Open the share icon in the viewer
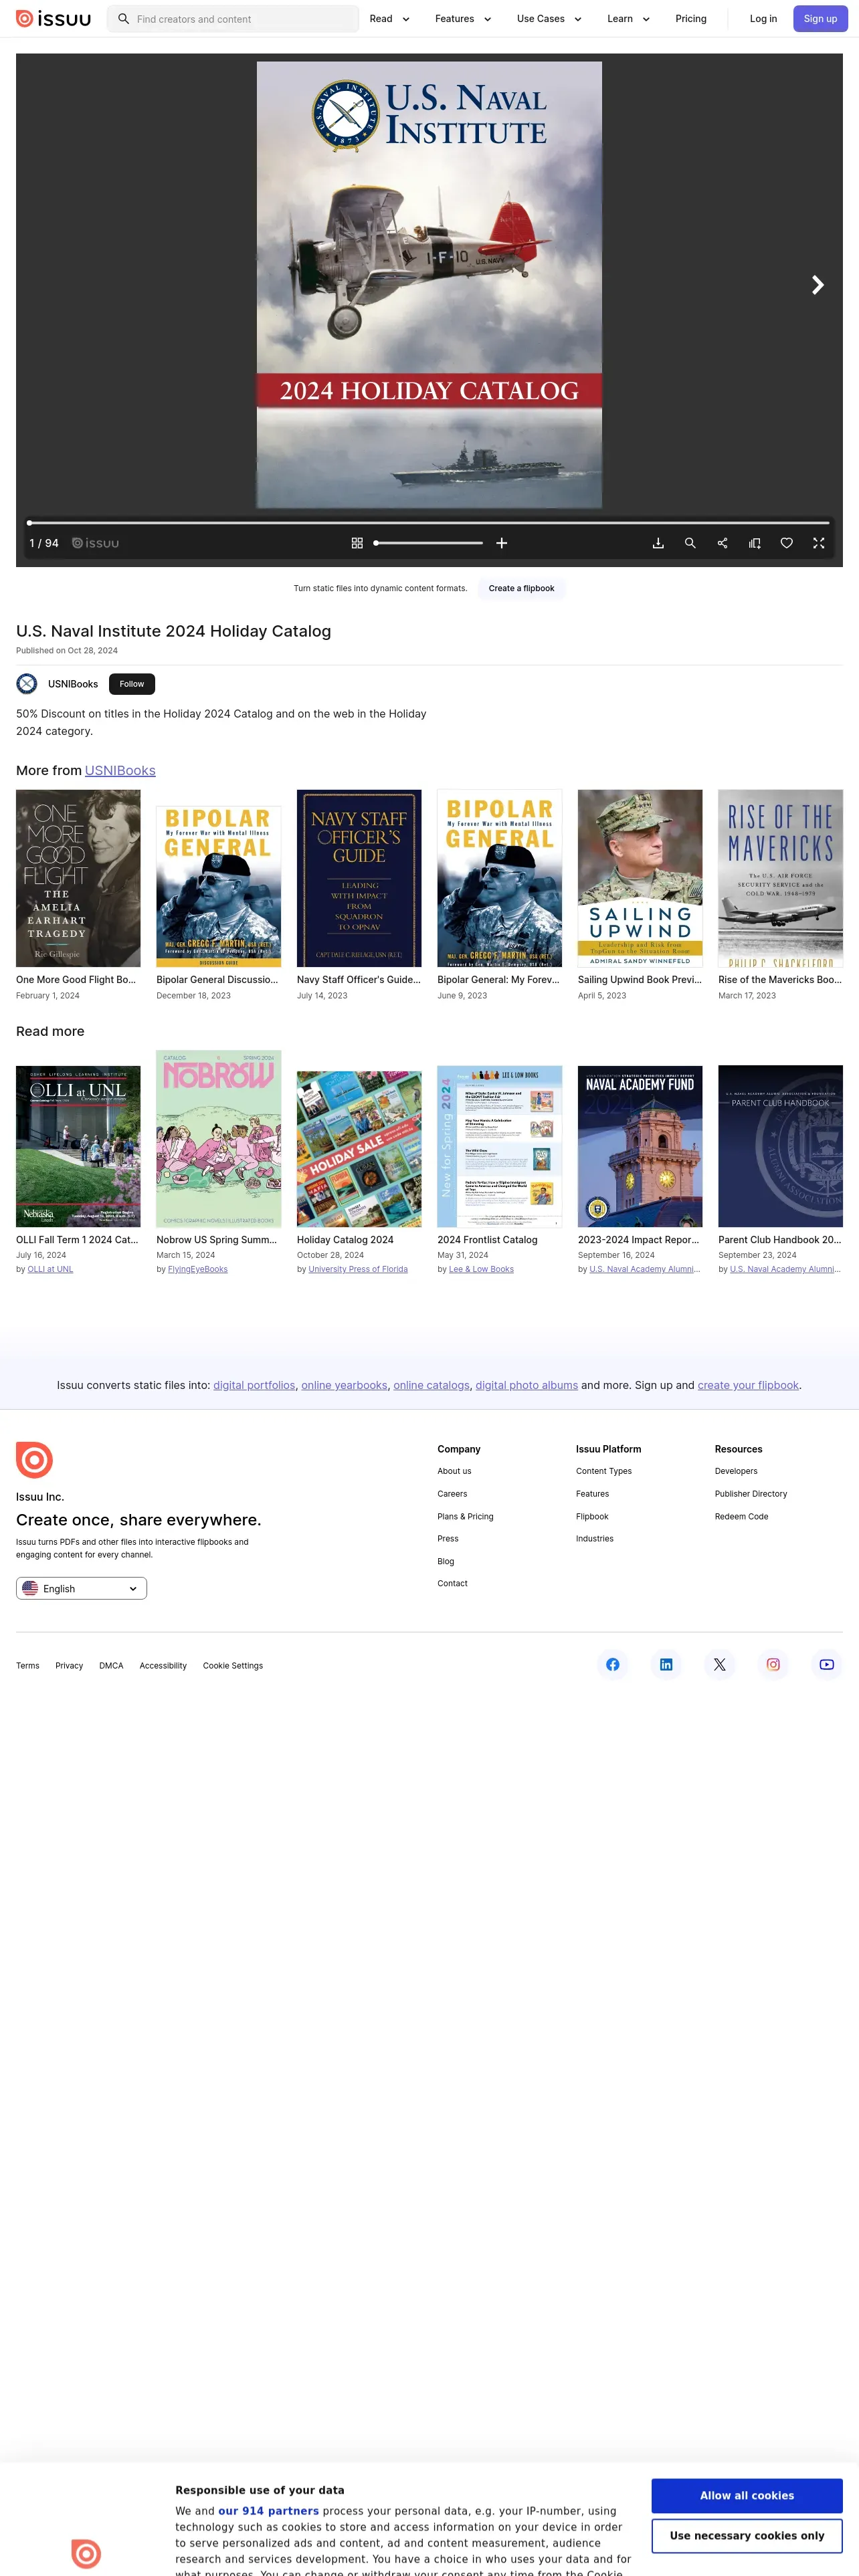Image resolution: width=859 pixels, height=2576 pixels. click(x=722, y=543)
